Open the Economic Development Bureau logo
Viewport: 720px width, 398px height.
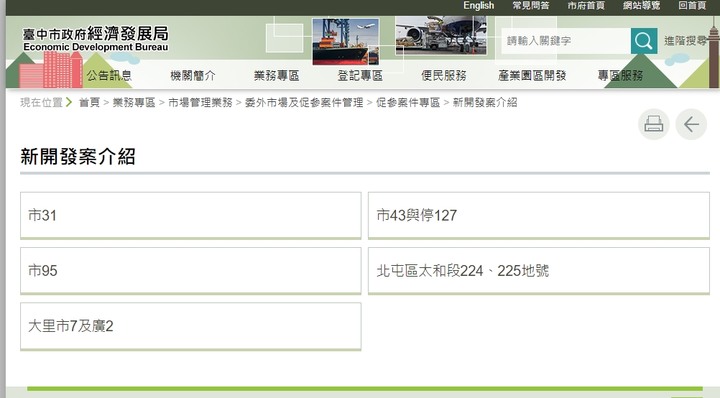pyautogui.click(x=96, y=39)
